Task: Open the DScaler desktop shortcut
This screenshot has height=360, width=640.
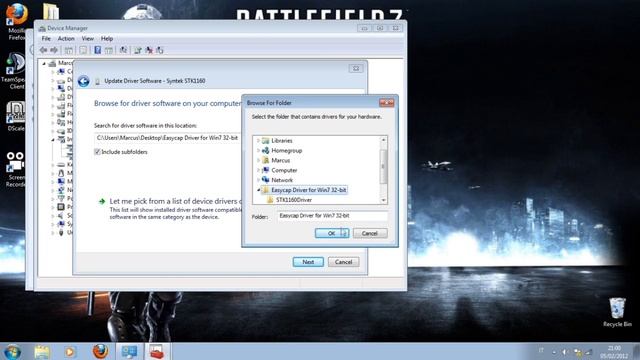Action: tap(16, 116)
